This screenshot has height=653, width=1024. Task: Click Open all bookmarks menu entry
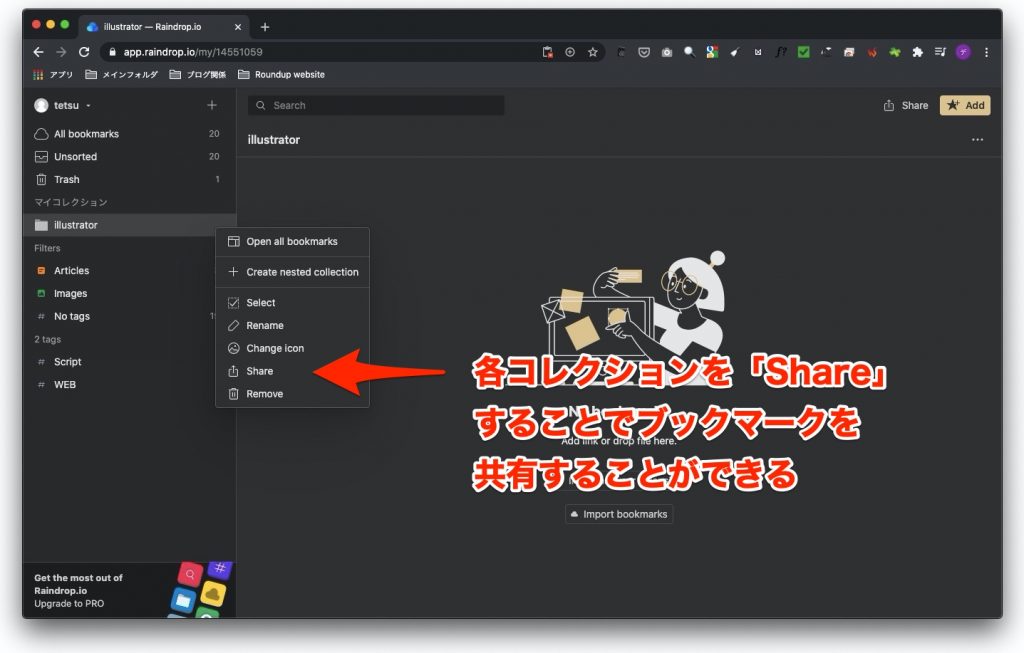(x=292, y=242)
